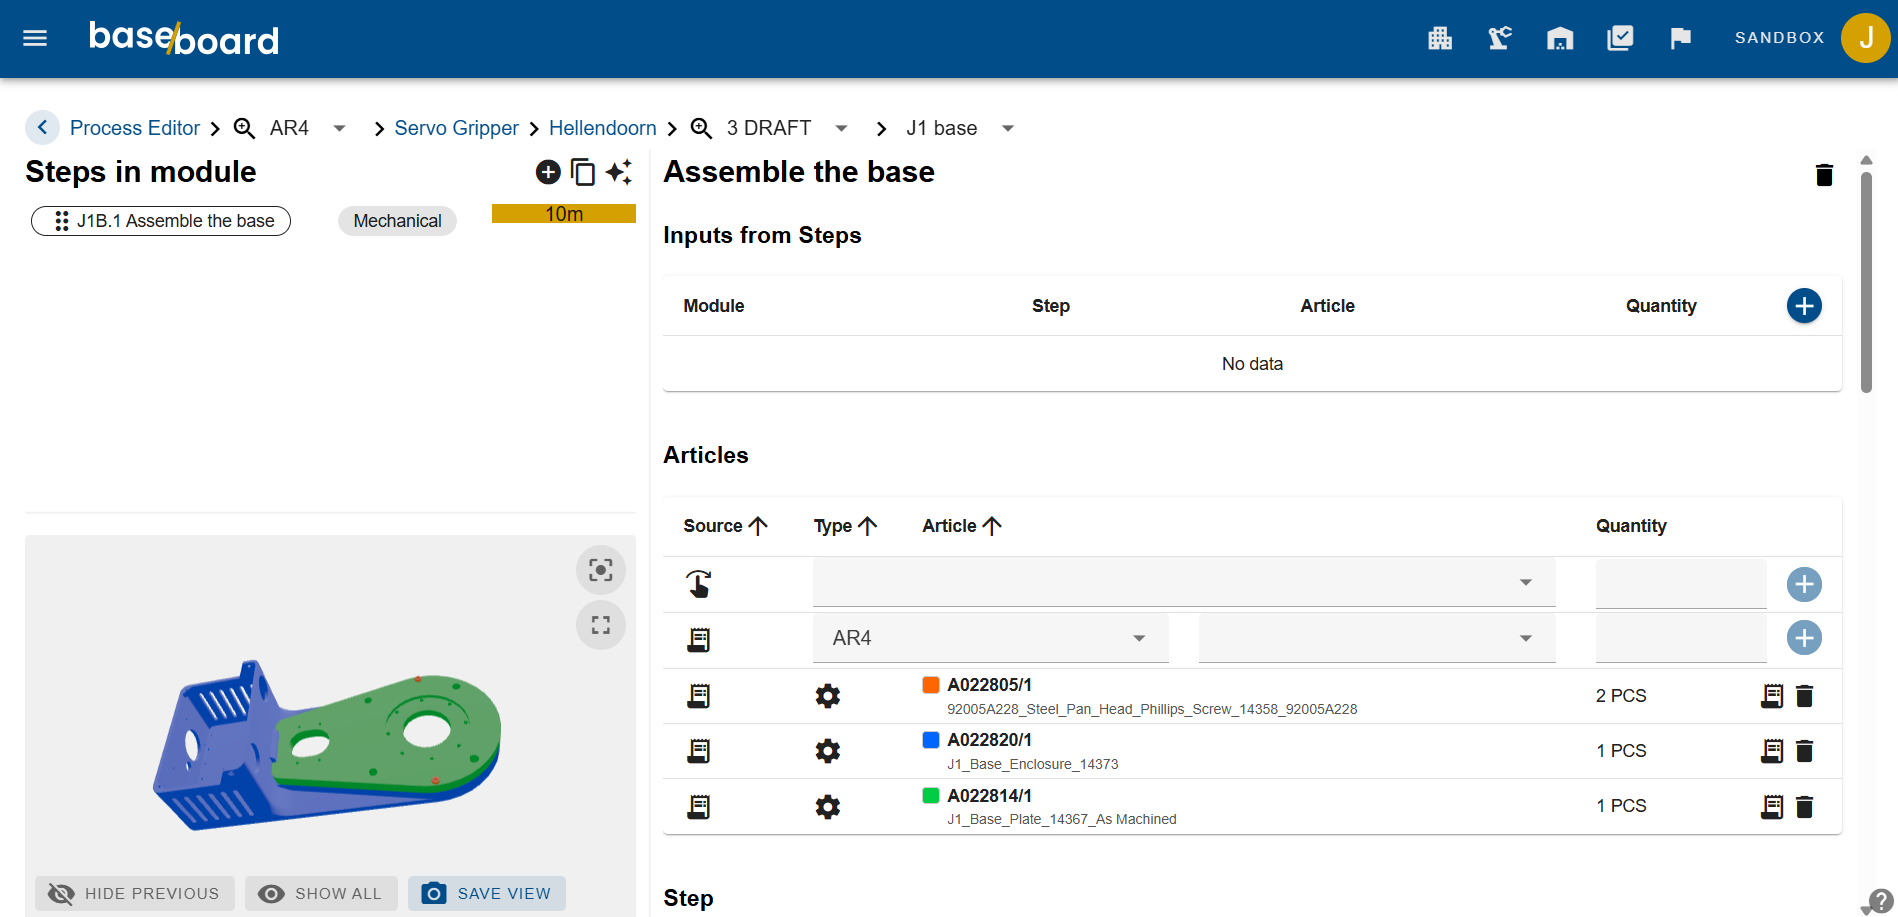Click Save View button
Viewport: 1898px width, 917px height.
(x=487, y=893)
